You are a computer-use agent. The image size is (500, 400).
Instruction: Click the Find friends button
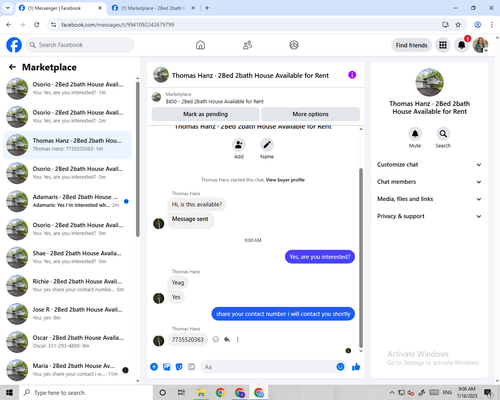[411, 45]
